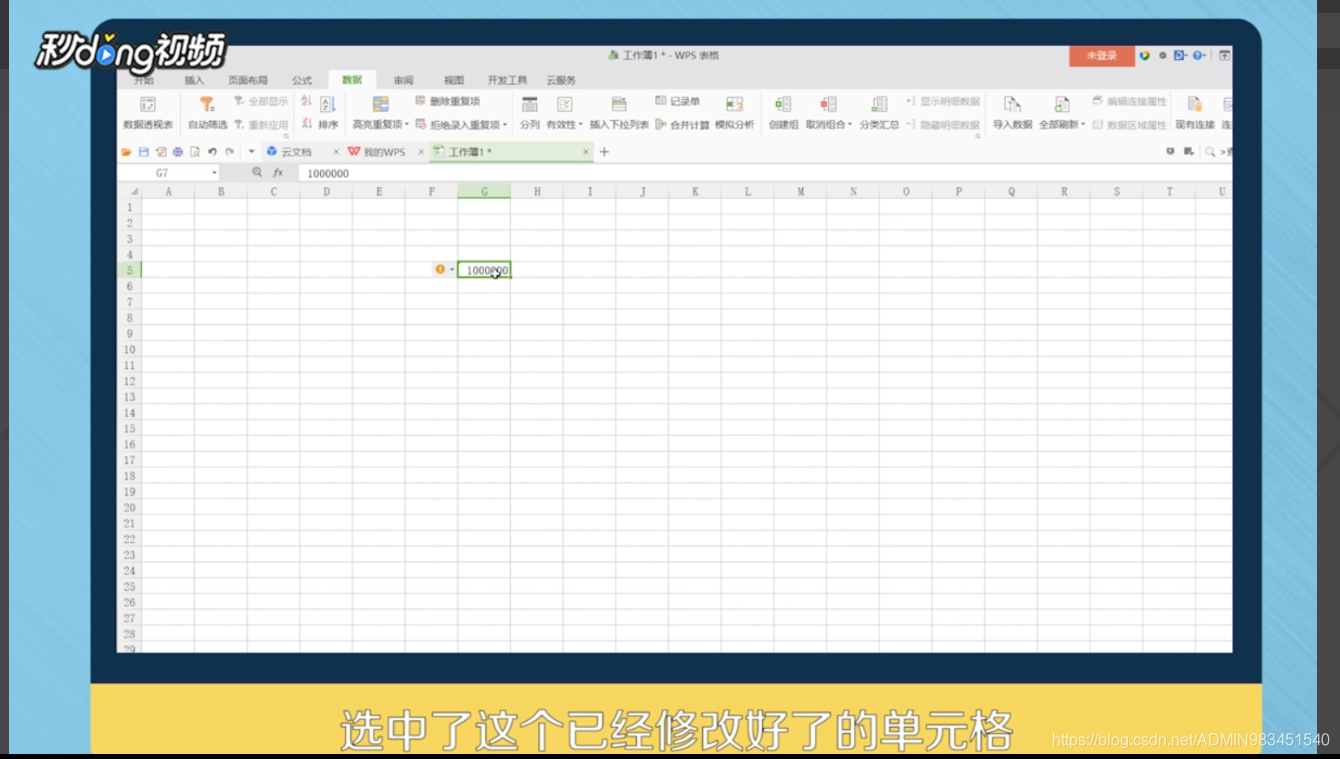The width and height of the screenshot is (1340, 759).
Task: Expand the 有效性 dropdown arrow
Action: click(581, 125)
